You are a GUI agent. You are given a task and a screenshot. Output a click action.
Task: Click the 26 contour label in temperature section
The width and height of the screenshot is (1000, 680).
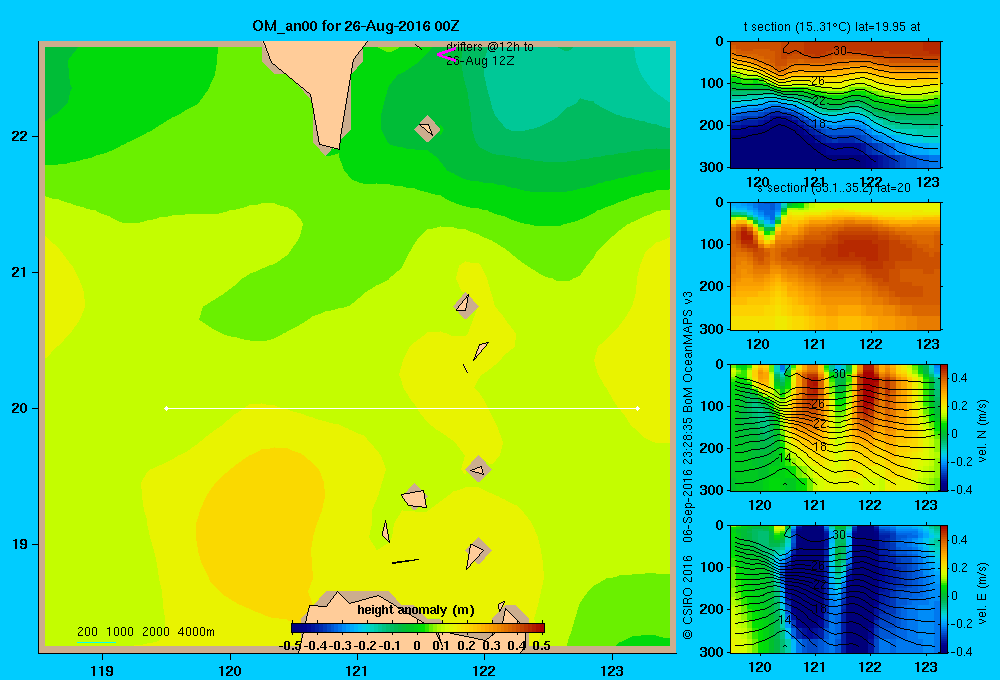[x=818, y=81]
